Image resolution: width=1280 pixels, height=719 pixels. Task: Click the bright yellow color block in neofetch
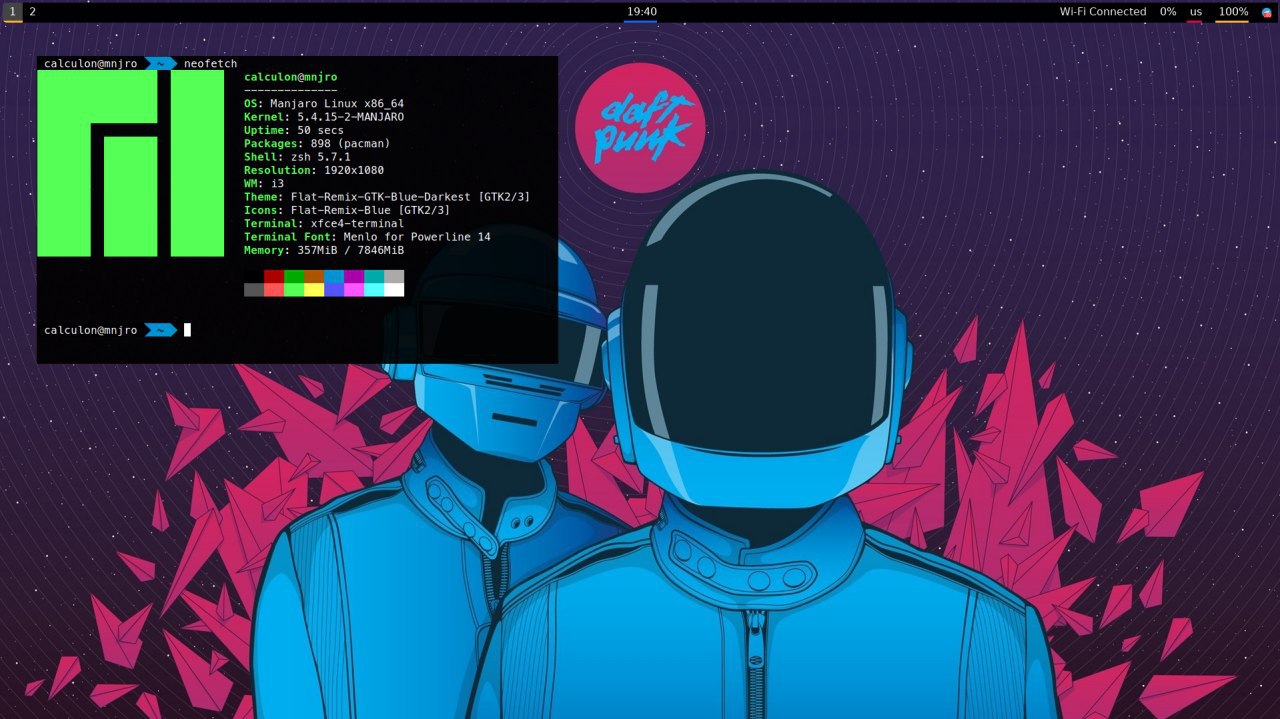pos(314,290)
